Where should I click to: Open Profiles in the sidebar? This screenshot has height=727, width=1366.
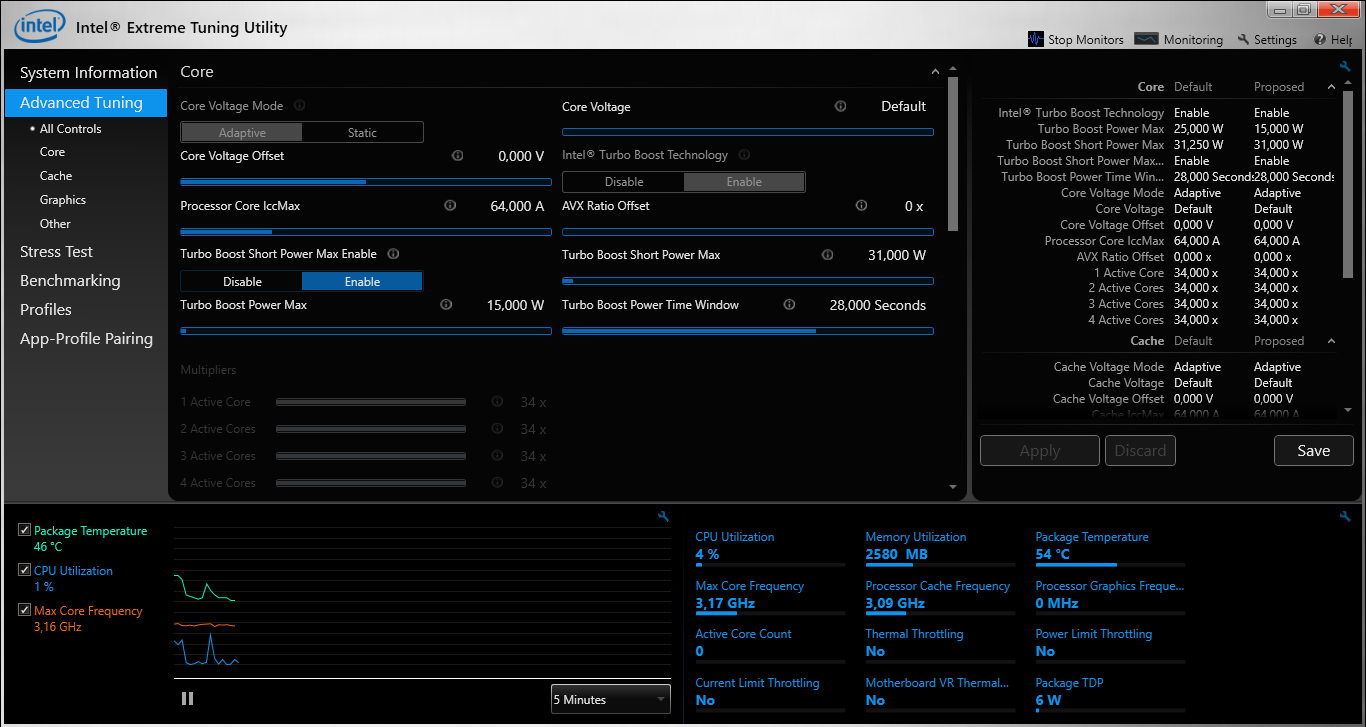46,310
